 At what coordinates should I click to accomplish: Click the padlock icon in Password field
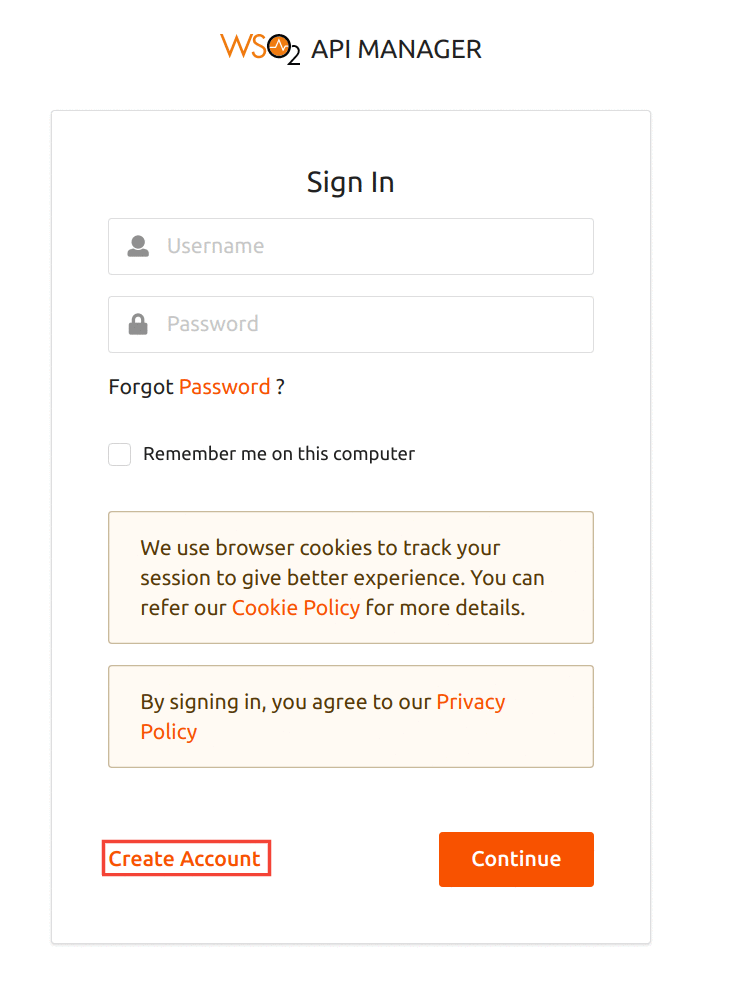138,324
